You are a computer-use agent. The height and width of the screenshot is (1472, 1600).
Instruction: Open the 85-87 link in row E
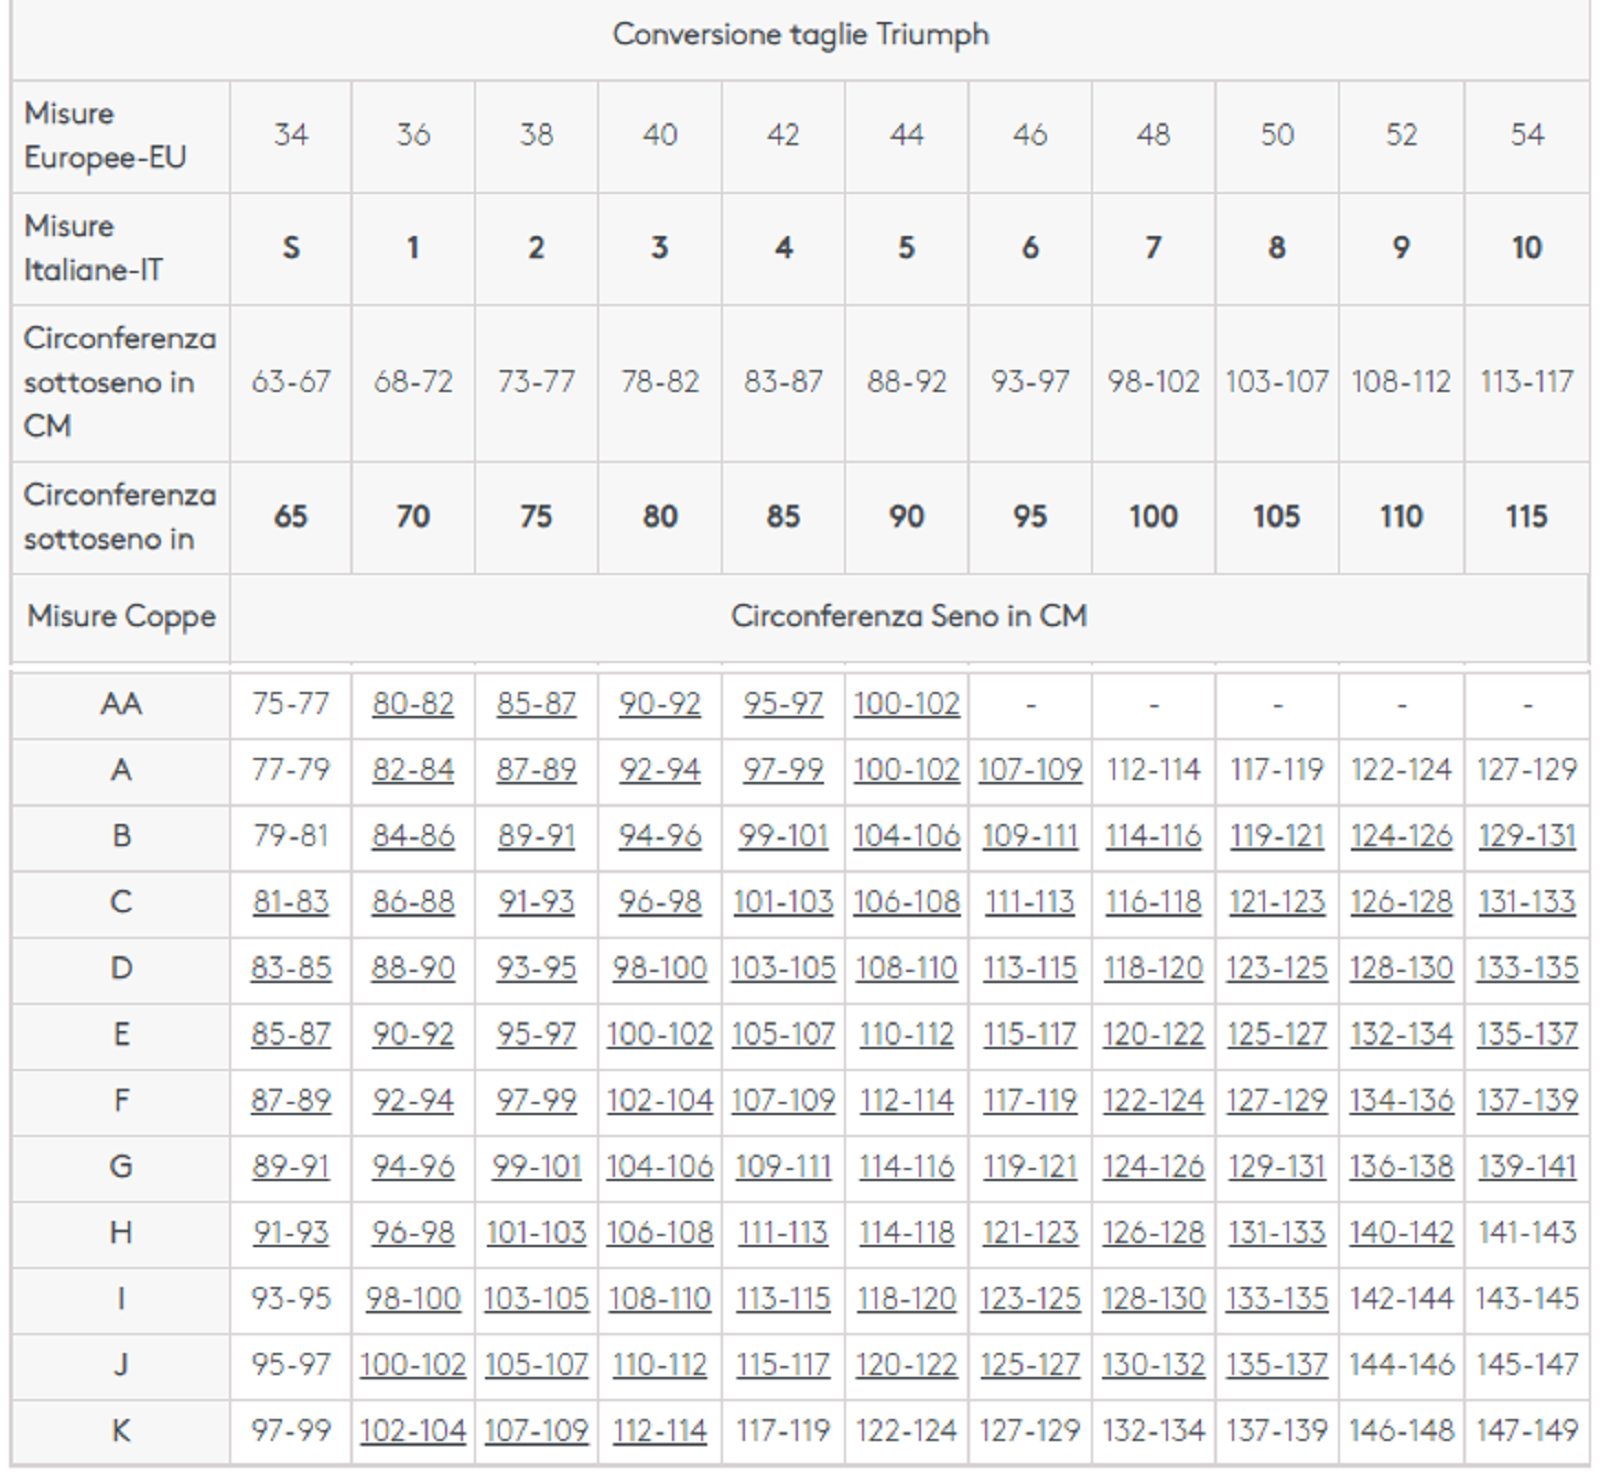pos(290,1034)
